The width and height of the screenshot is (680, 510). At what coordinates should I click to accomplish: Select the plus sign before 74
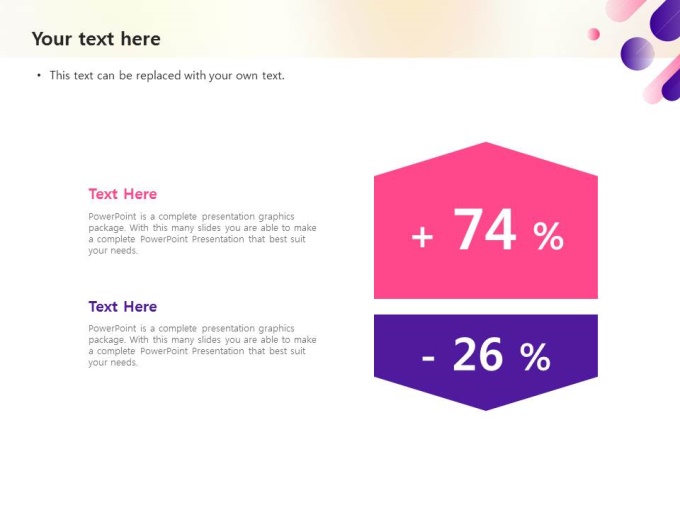click(422, 238)
